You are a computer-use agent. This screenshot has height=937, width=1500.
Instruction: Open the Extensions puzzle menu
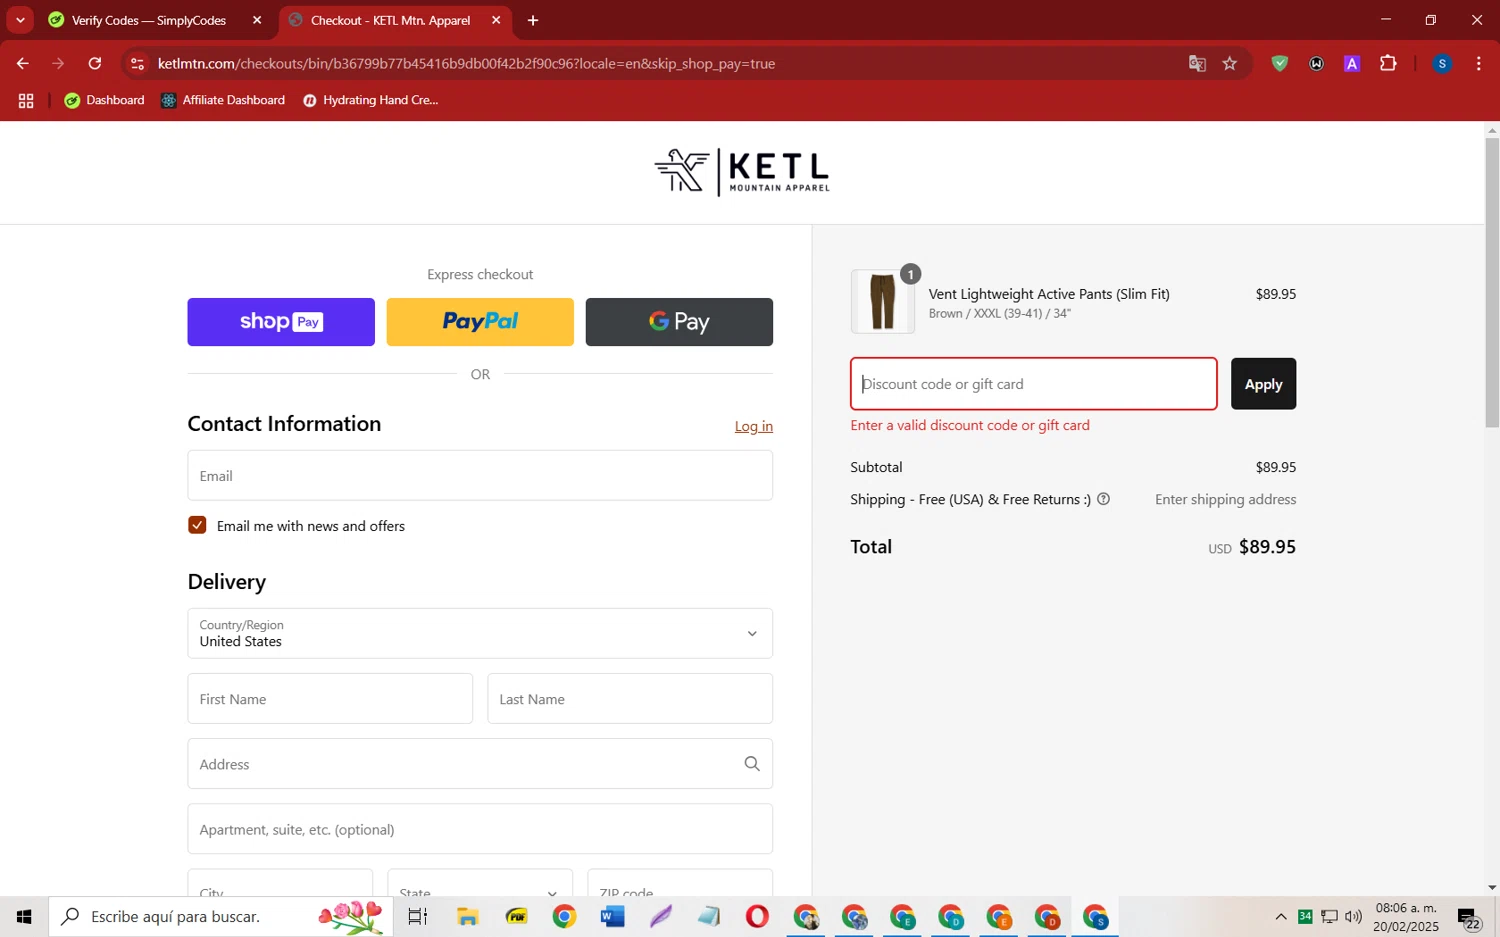[x=1388, y=63]
